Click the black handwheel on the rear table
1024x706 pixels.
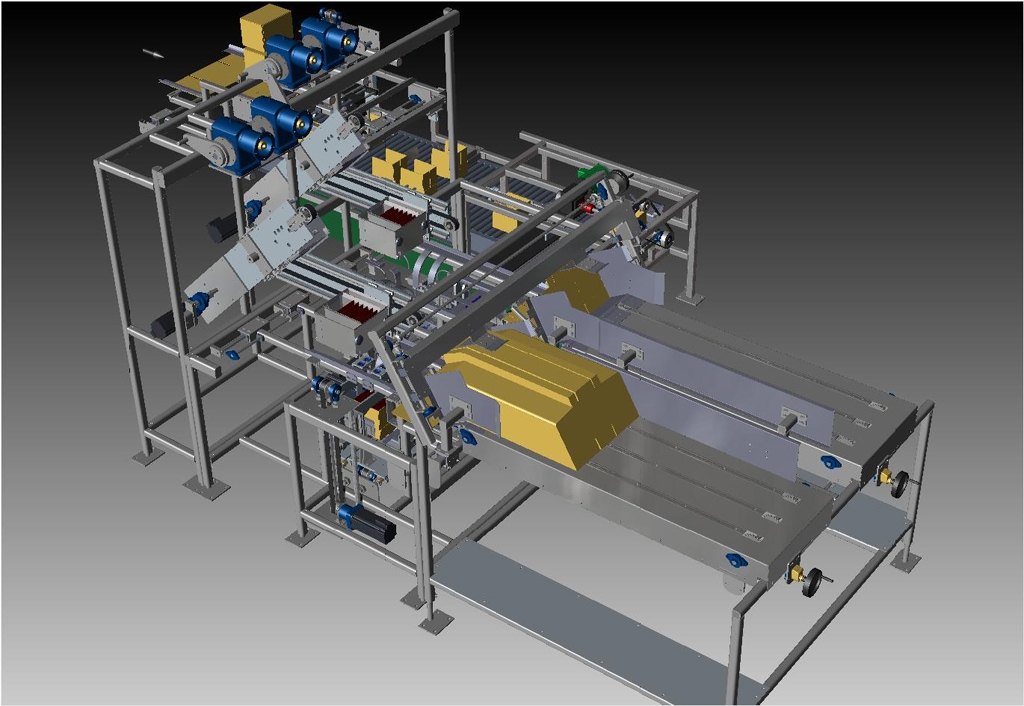[900, 483]
